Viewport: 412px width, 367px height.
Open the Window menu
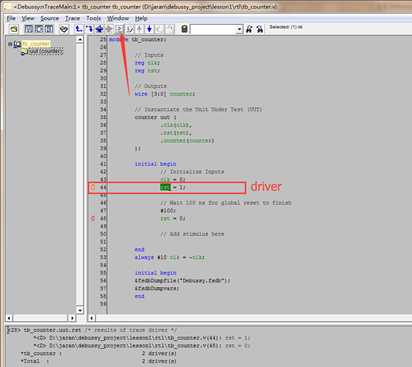click(x=118, y=18)
